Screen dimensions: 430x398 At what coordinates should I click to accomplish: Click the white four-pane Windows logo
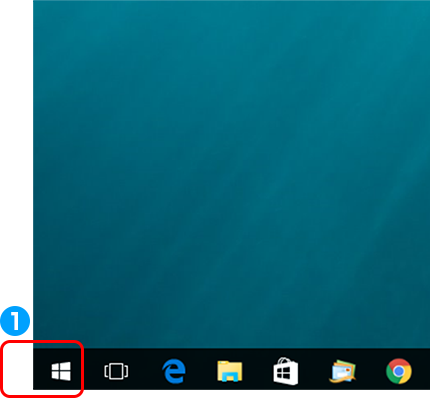(x=61, y=371)
